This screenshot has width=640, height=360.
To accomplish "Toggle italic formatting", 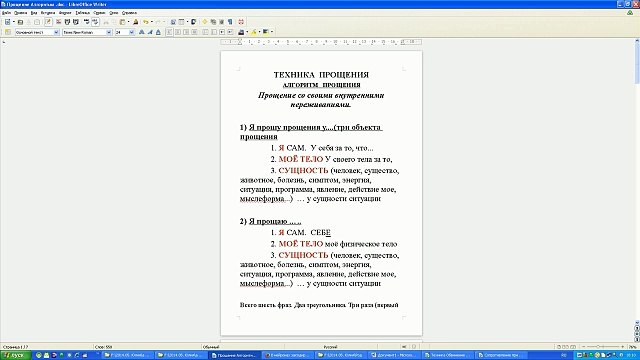I will 150,32.
